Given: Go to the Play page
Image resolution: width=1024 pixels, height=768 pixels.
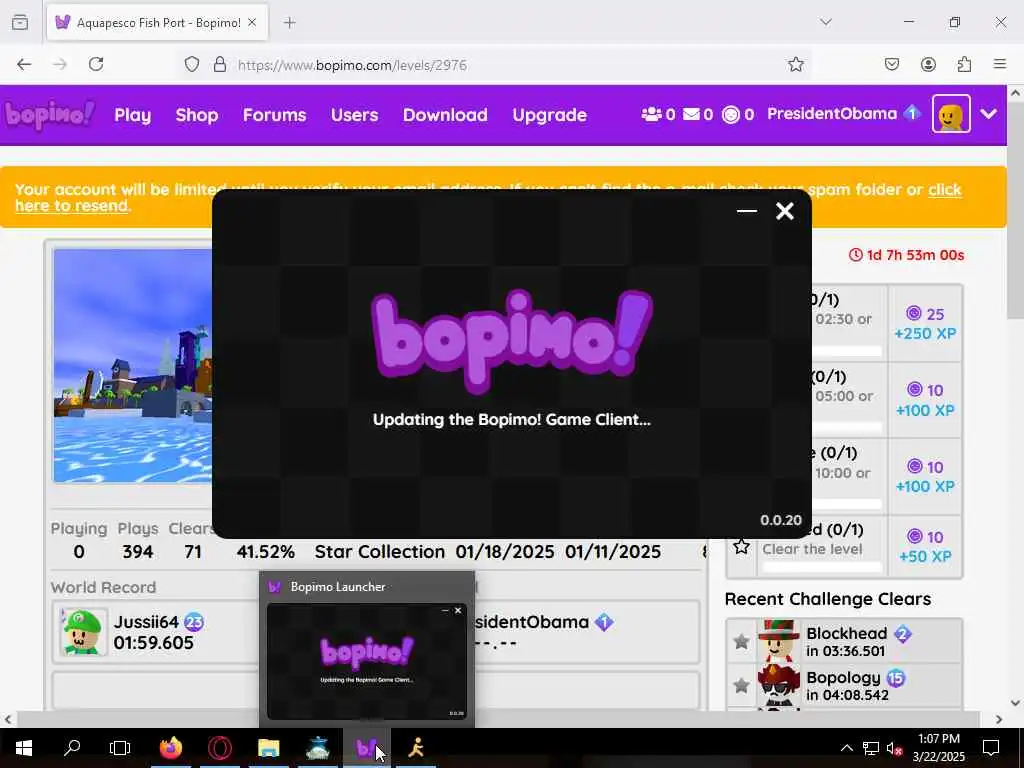Looking at the screenshot, I should click(133, 115).
